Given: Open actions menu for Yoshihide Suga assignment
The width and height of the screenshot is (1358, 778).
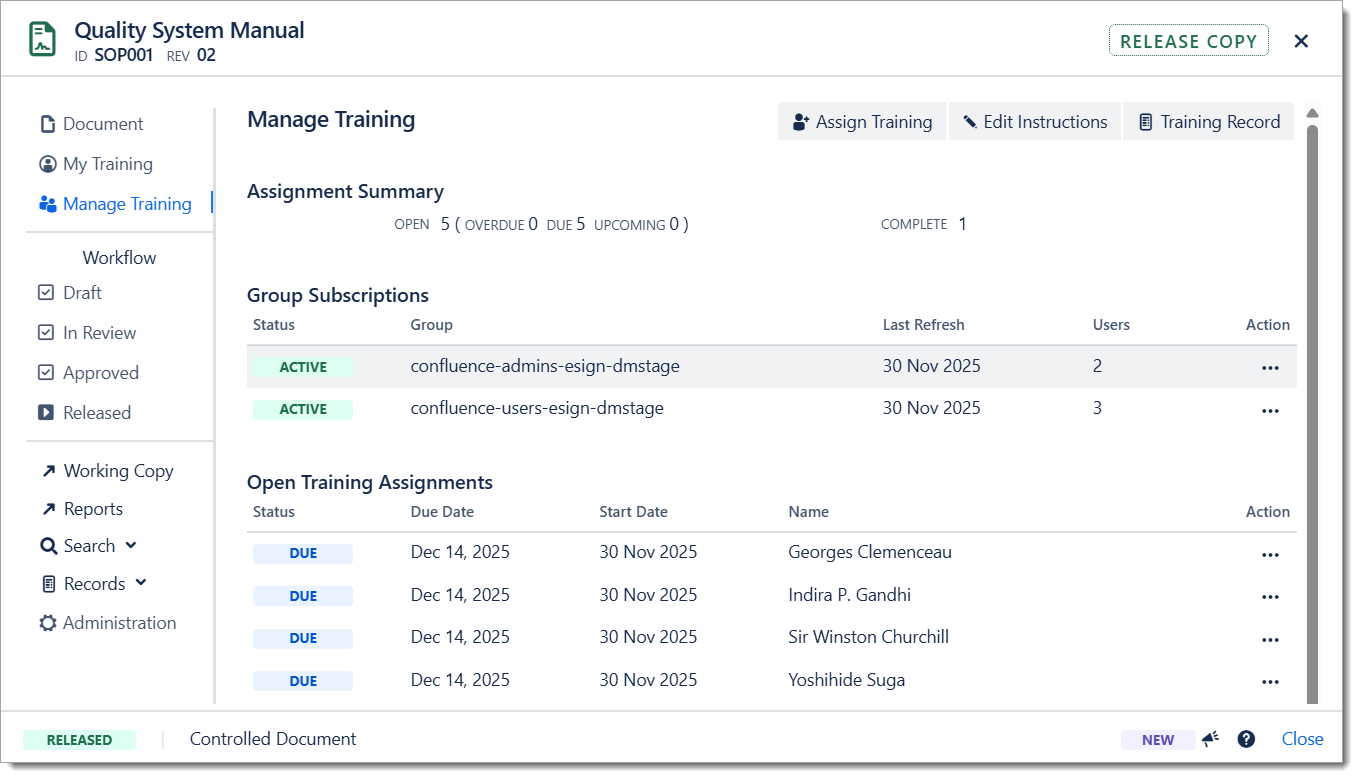Looking at the screenshot, I should 1270,681.
